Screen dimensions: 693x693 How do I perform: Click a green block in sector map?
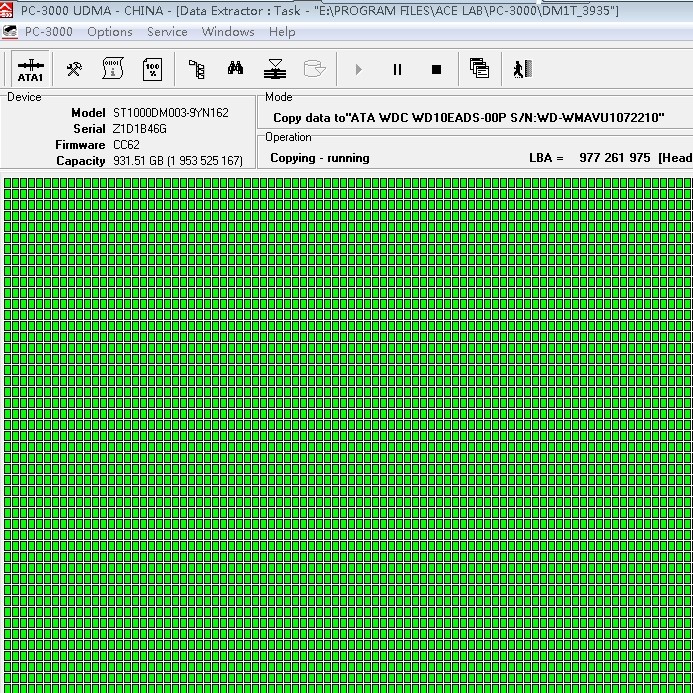click(346, 430)
